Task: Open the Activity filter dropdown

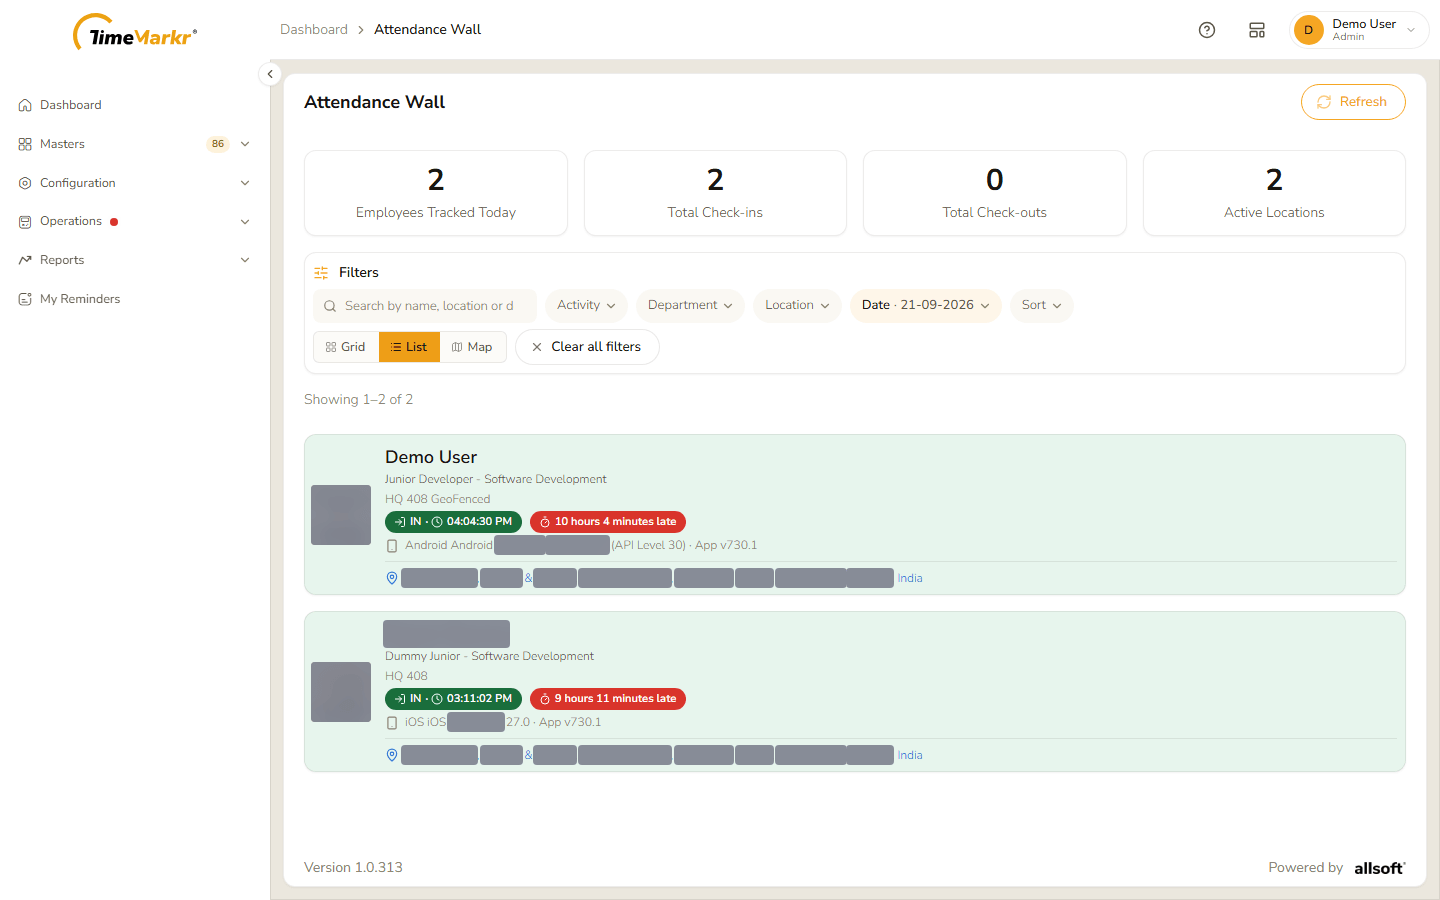Action: [586, 306]
